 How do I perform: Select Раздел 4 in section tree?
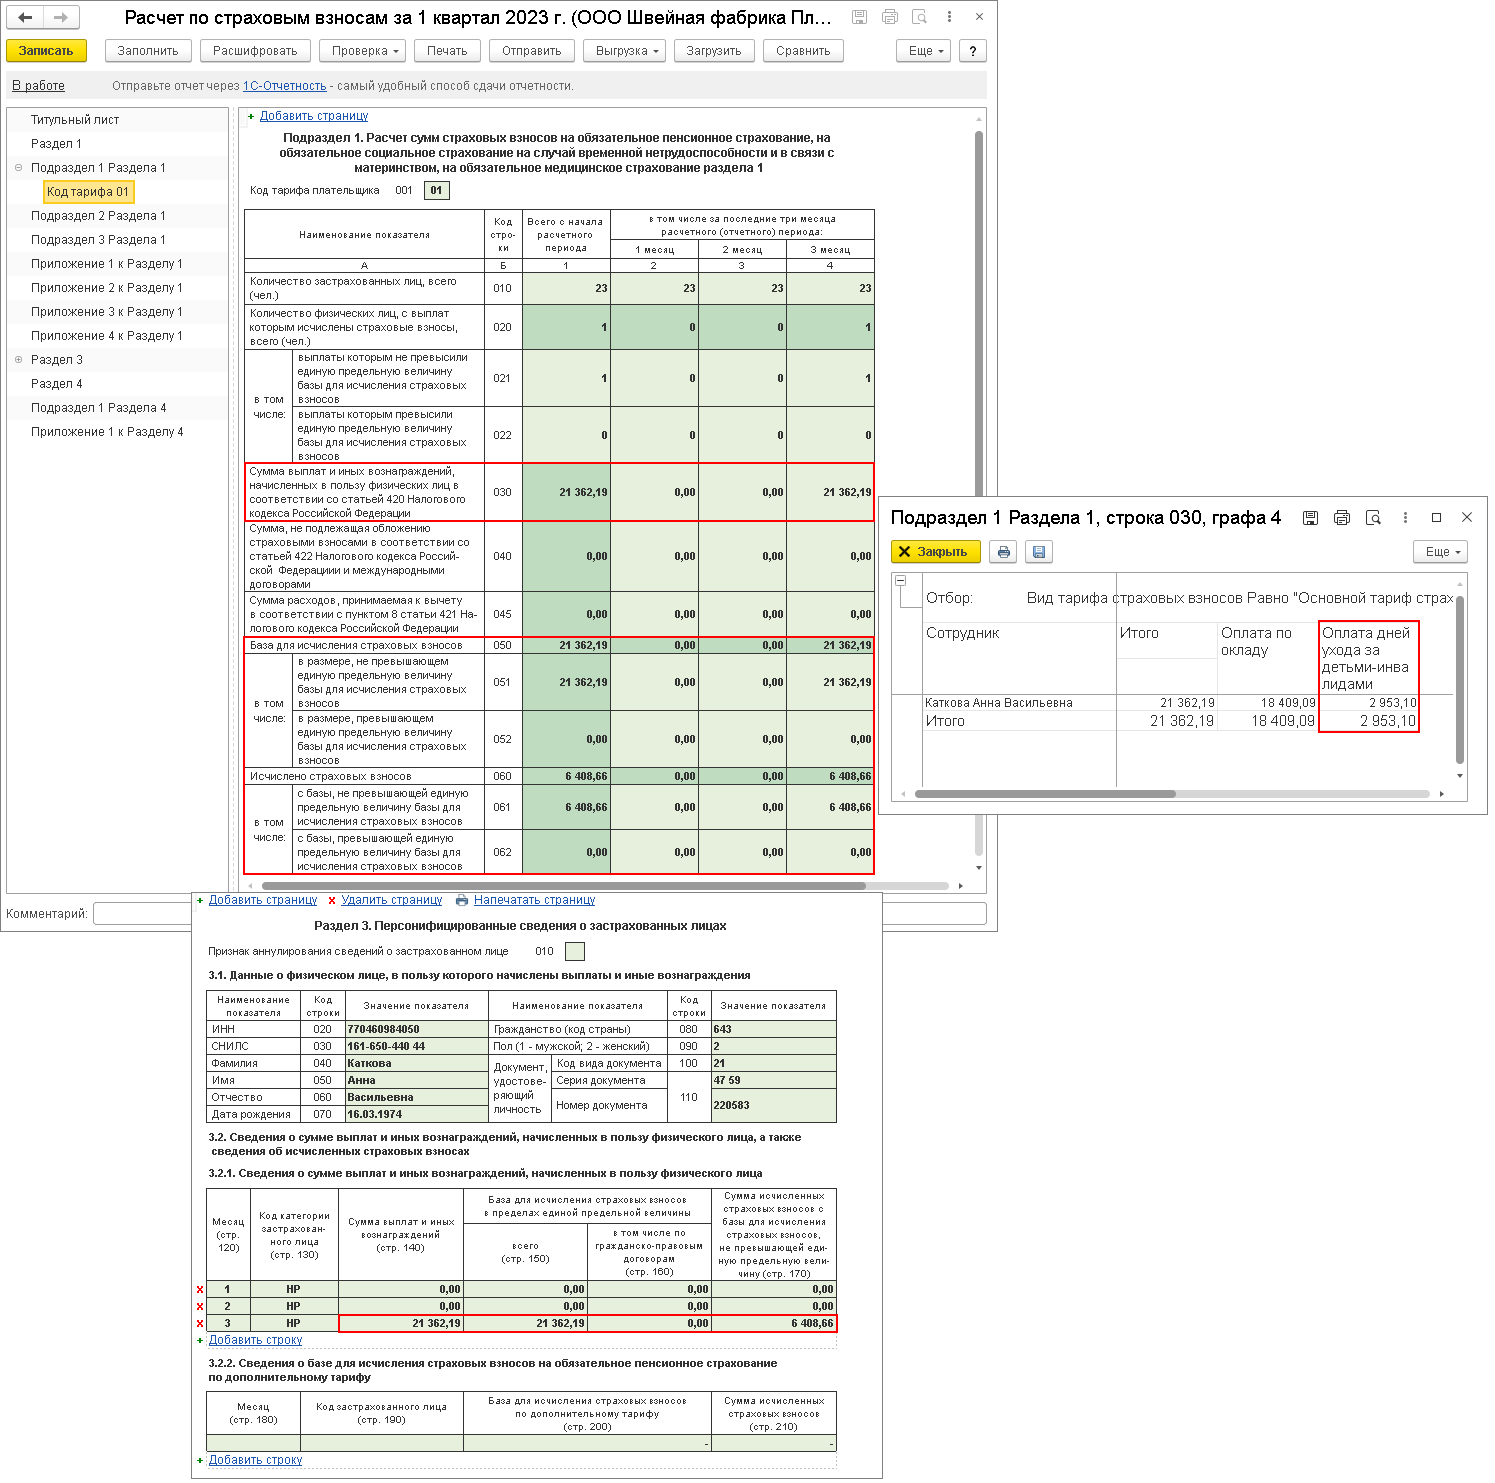click(x=57, y=384)
